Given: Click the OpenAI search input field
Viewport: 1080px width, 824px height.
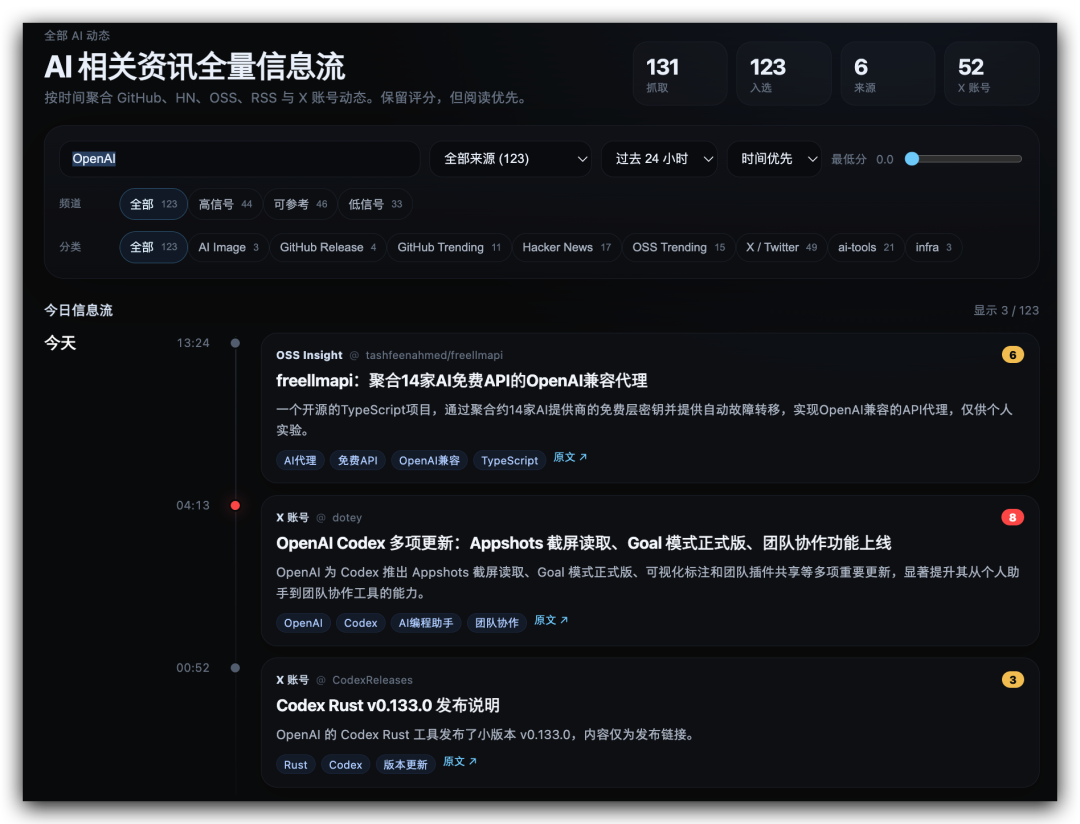Looking at the screenshot, I should pos(239,159).
